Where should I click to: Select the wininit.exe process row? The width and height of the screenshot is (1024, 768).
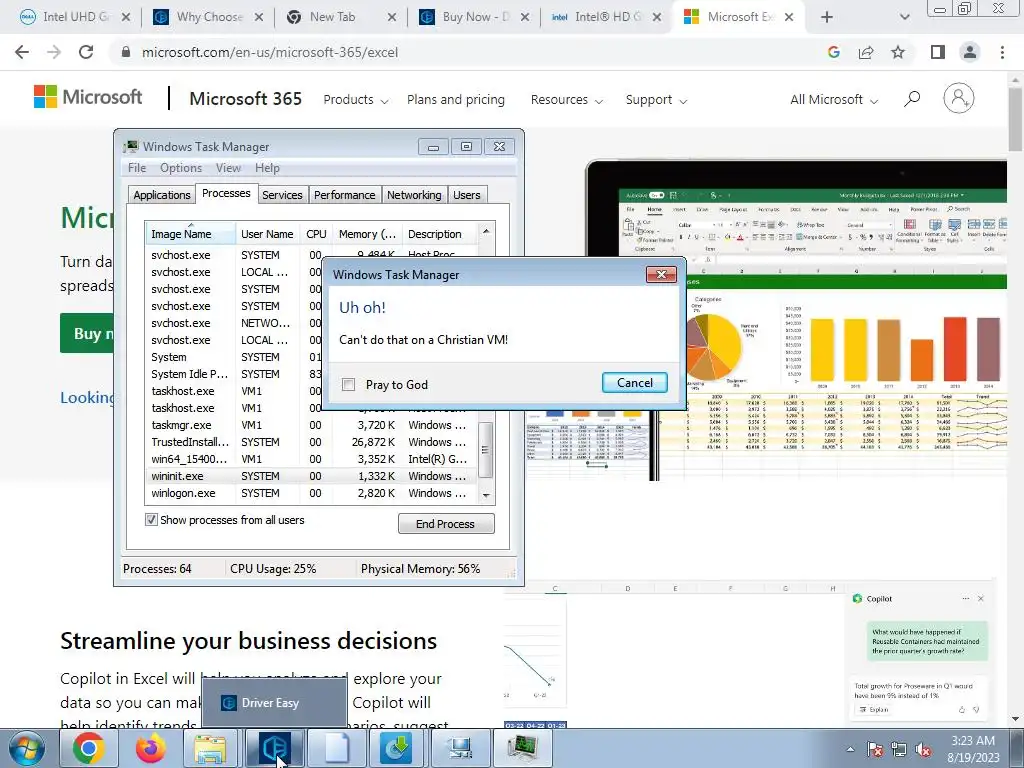(312, 476)
